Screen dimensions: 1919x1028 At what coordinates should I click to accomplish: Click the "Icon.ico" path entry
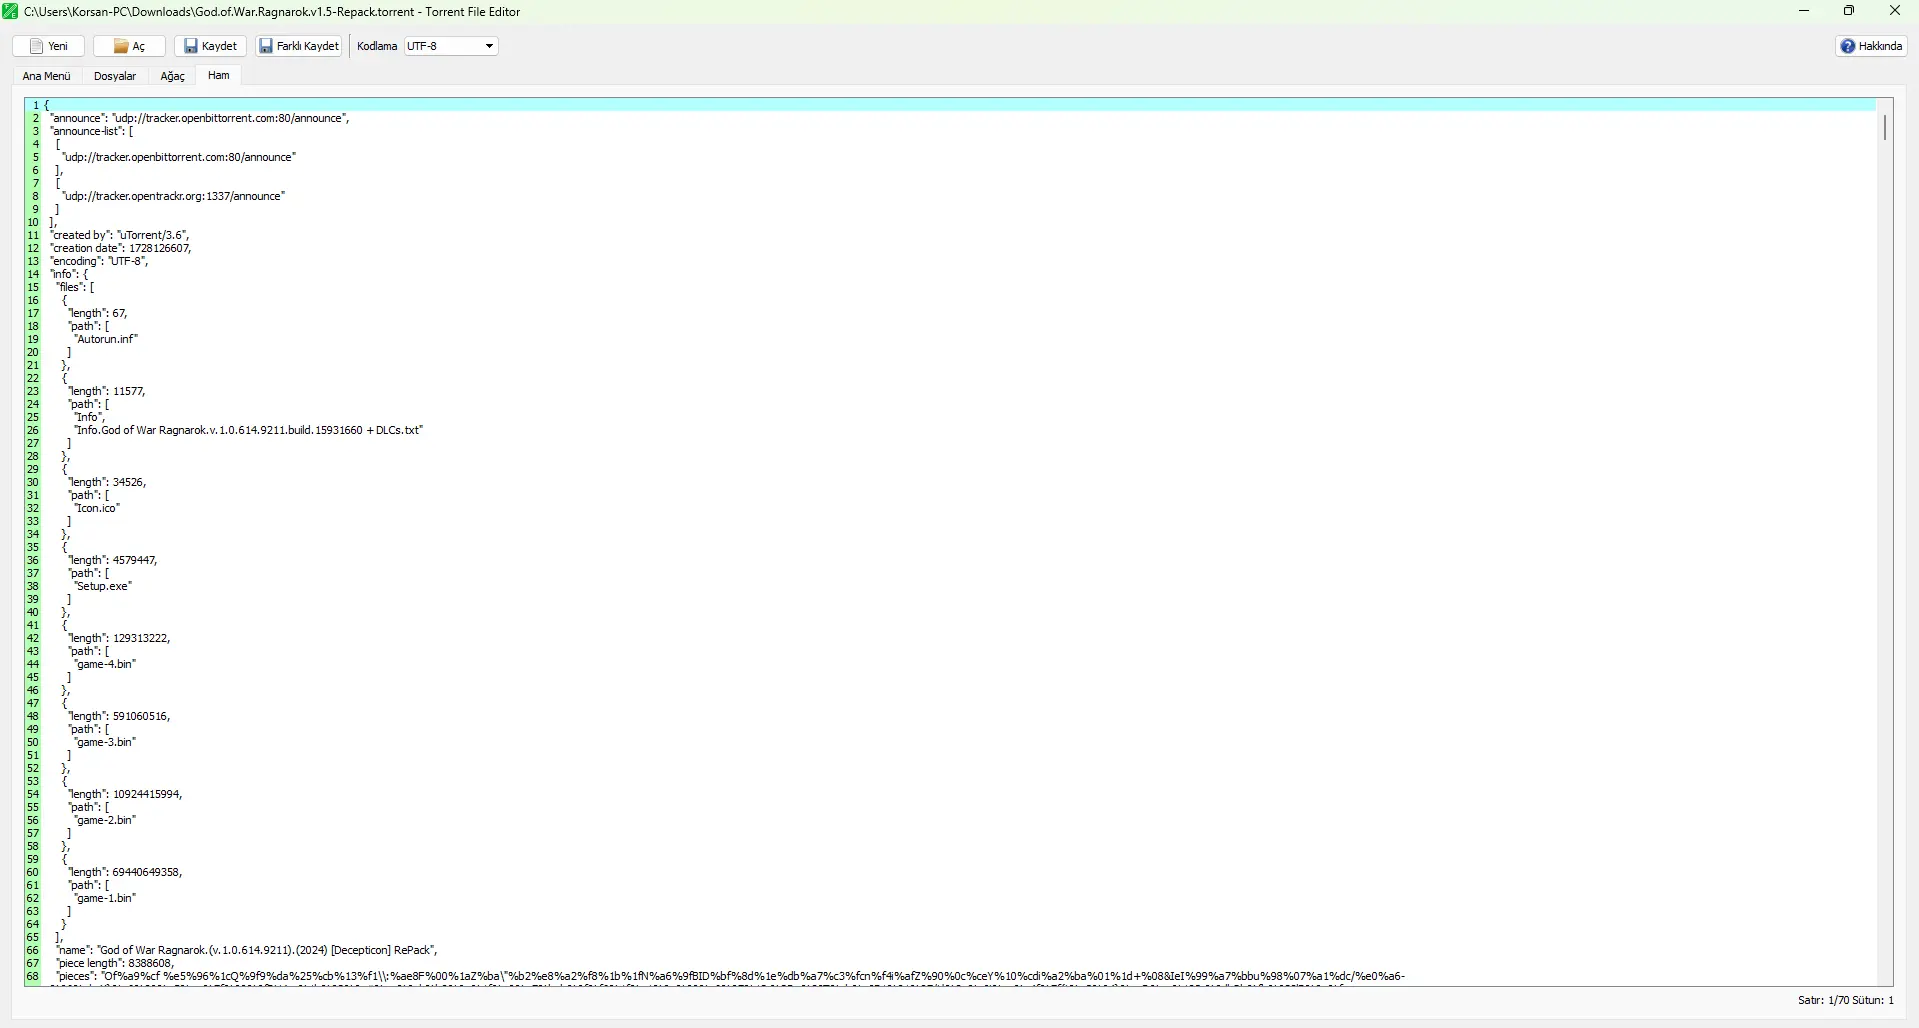tap(97, 508)
